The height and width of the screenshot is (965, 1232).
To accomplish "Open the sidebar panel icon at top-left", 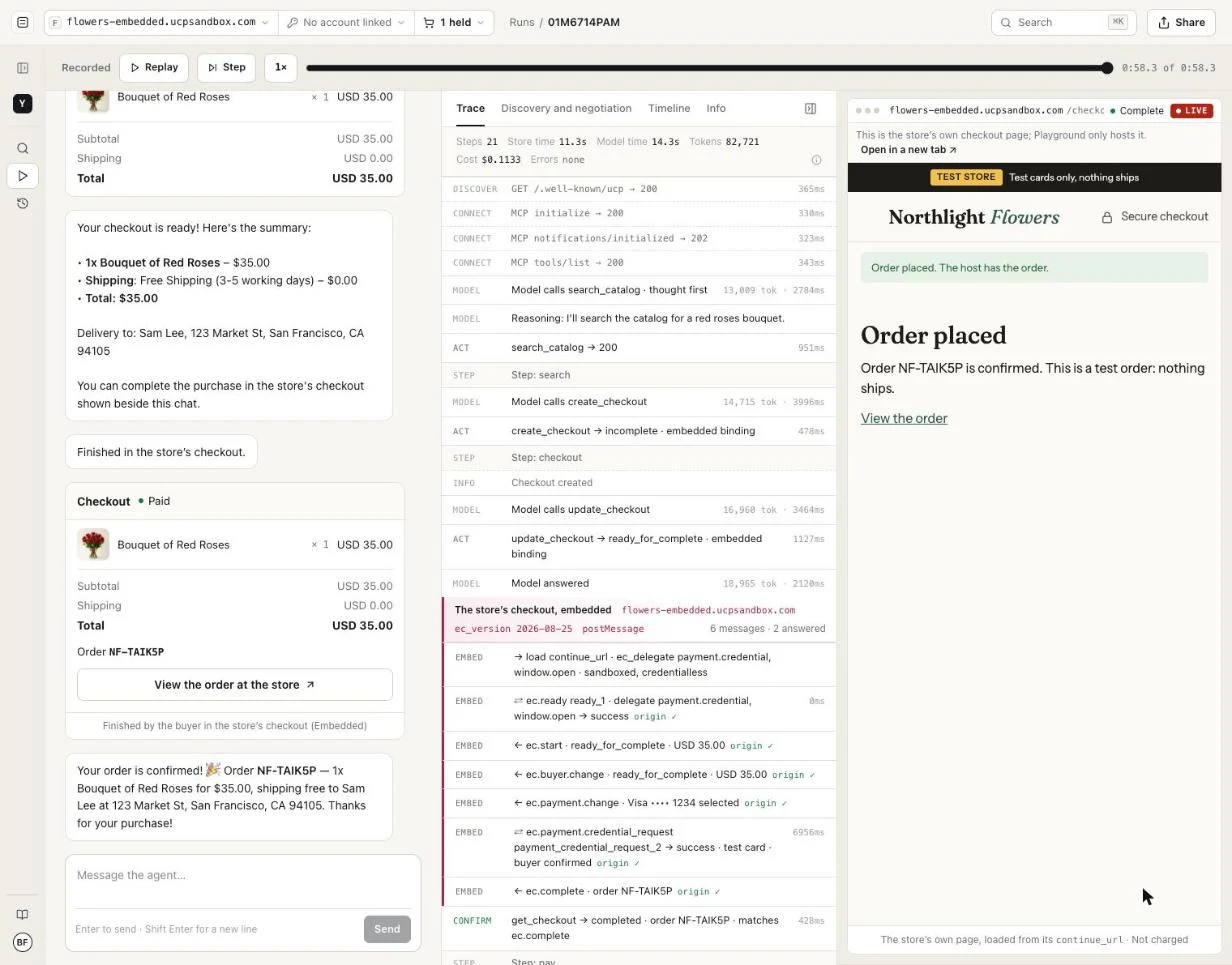I will 22,22.
